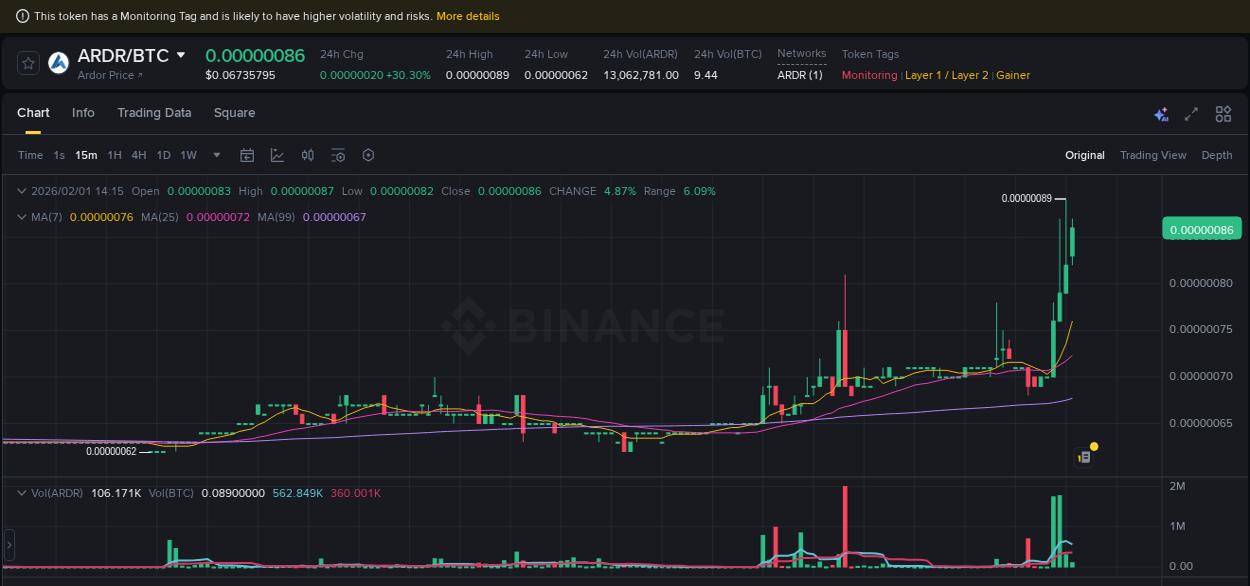This screenshot has width=1250, height=586.
Task: Open the chart layout grid icon
Action: (x=1223, y=114)
